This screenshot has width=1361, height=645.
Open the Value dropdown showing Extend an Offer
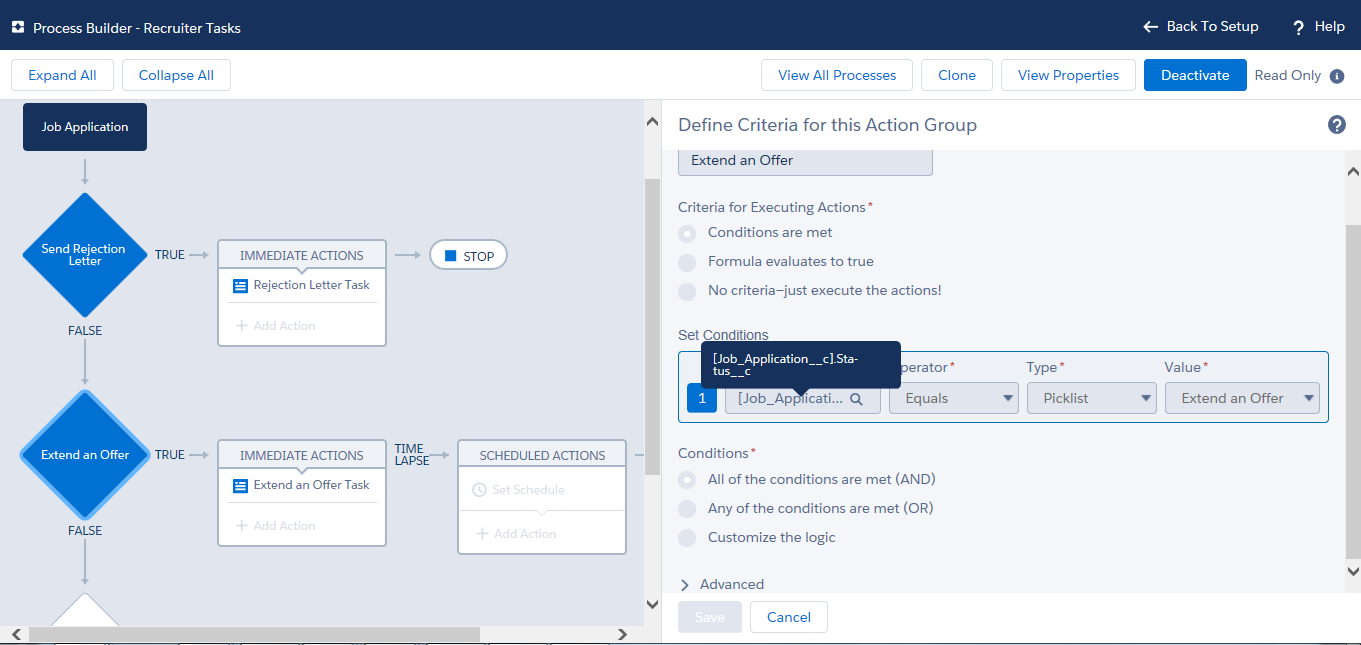(1242, 398)
